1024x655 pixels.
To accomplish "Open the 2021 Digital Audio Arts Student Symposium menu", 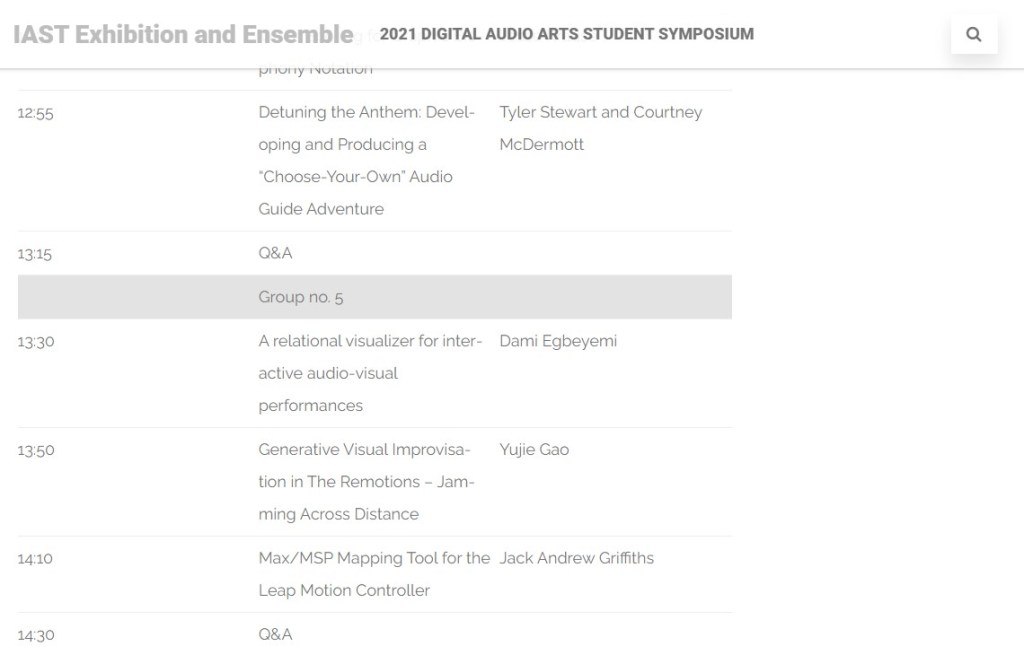I will coord(566,34).
